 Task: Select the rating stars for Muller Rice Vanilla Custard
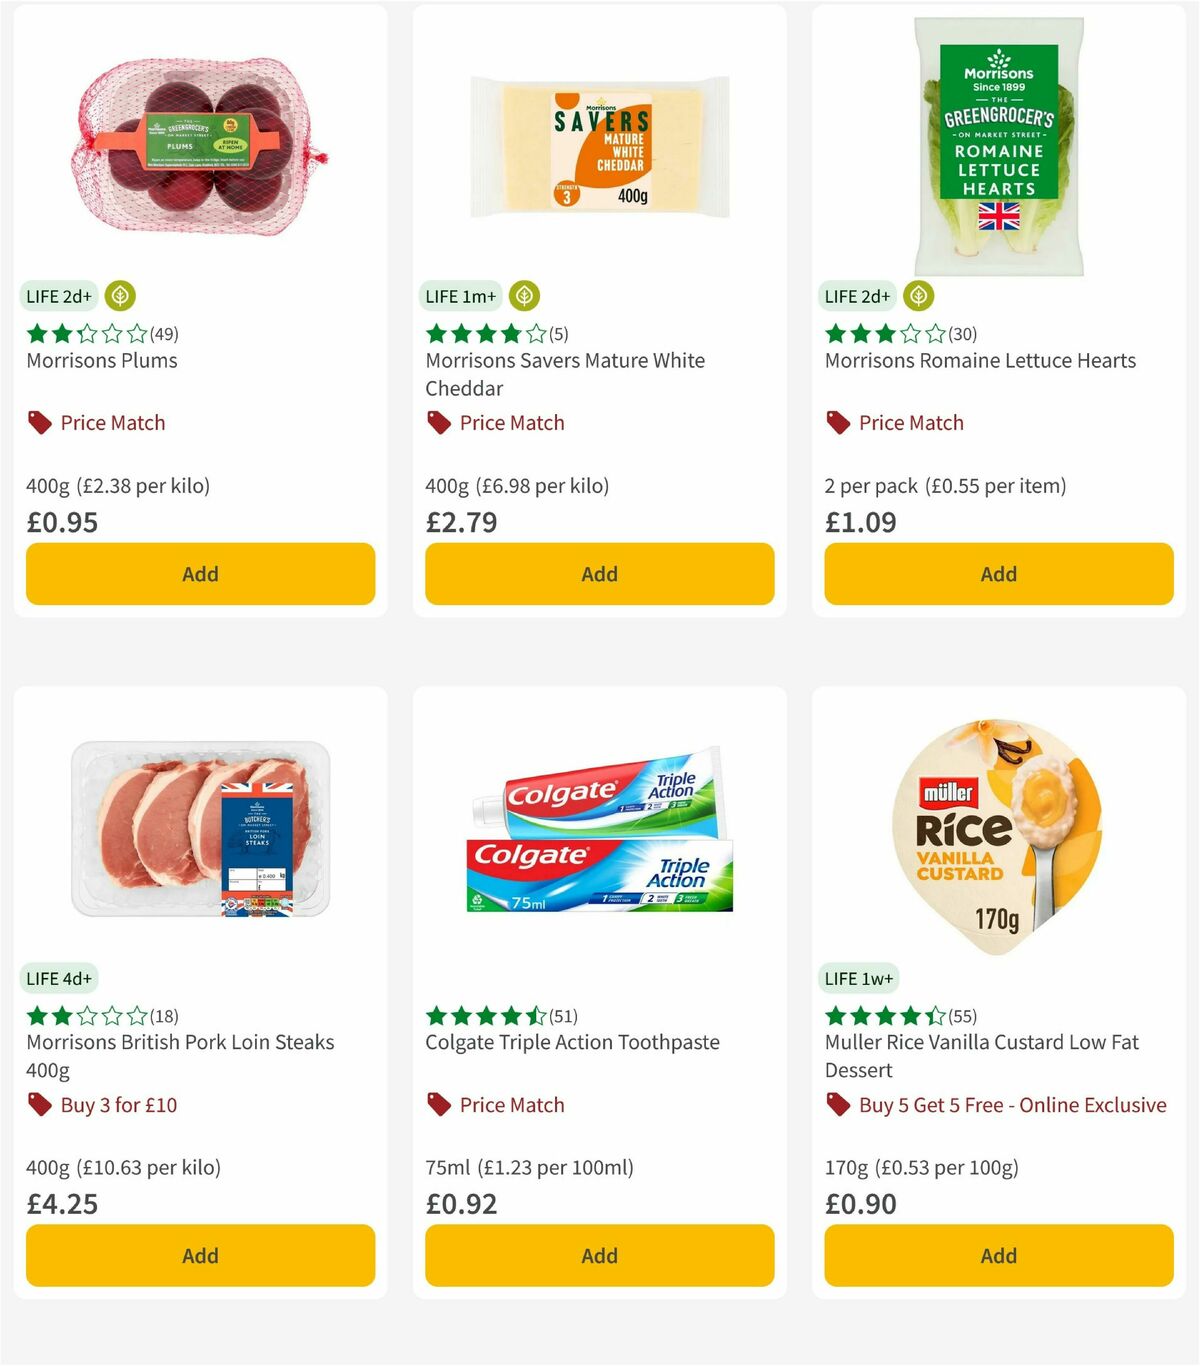point(886,1015)
